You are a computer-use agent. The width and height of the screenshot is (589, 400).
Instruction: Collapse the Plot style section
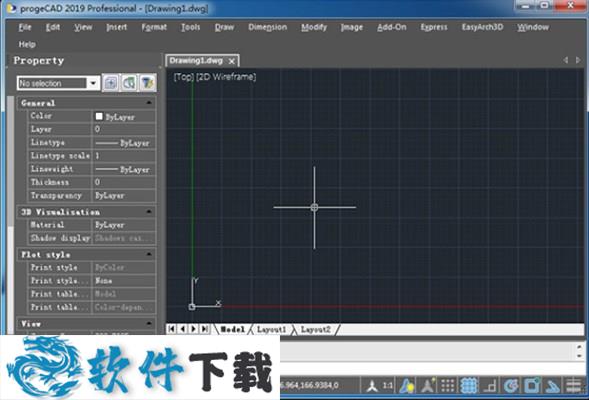click(149, 255)
